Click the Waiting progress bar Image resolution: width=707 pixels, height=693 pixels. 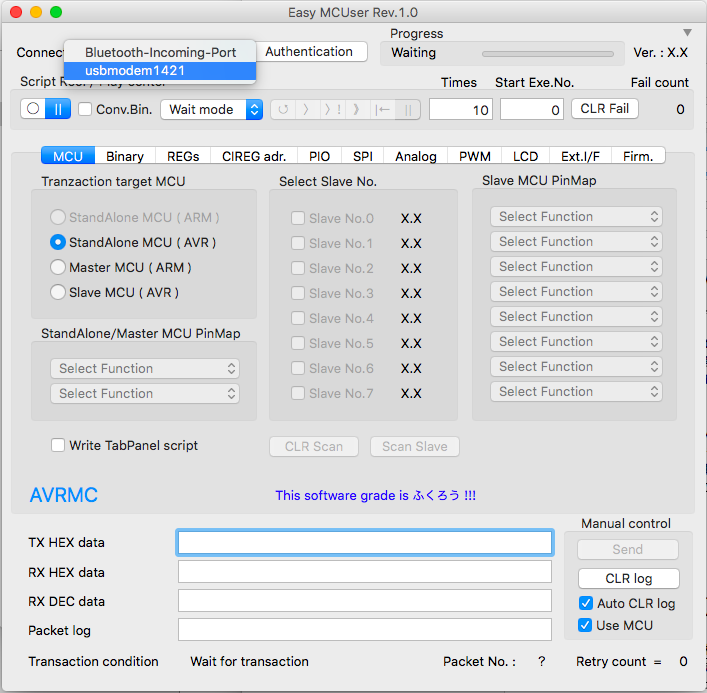point(547,54)
